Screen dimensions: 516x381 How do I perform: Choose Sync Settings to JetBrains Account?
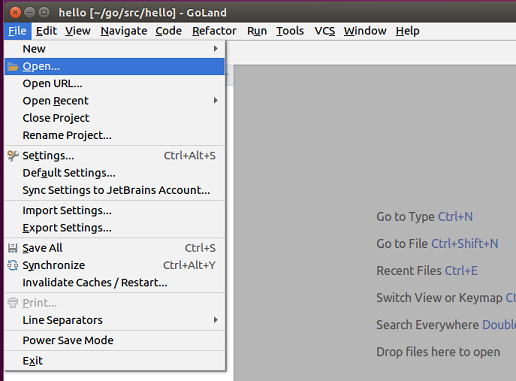[115, 190]
